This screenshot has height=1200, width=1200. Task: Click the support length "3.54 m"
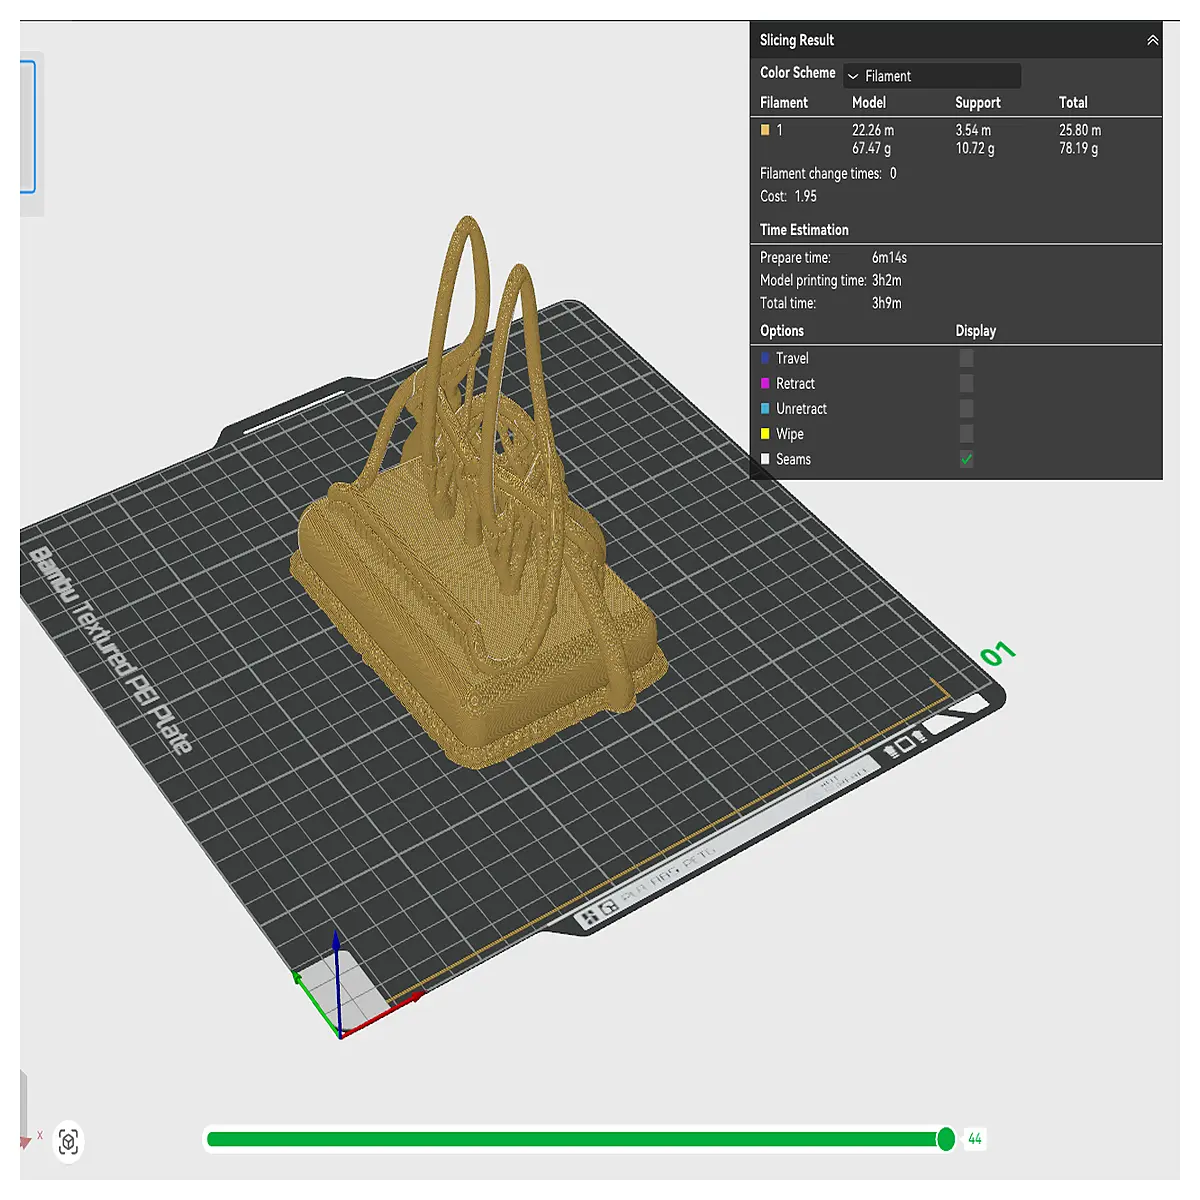[973, 130]
